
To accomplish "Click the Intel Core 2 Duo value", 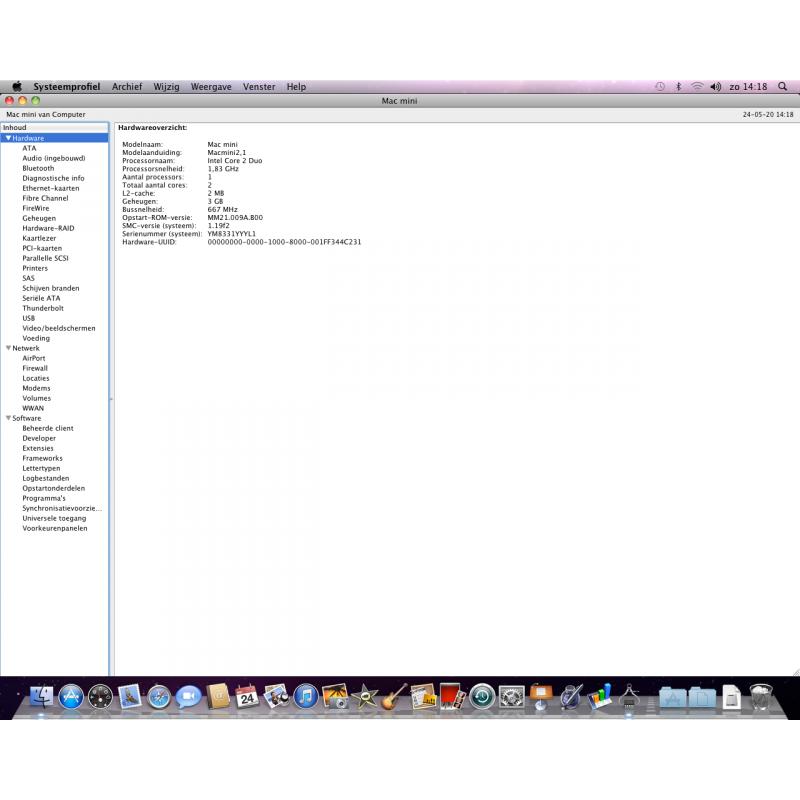I will pos(235,161).
